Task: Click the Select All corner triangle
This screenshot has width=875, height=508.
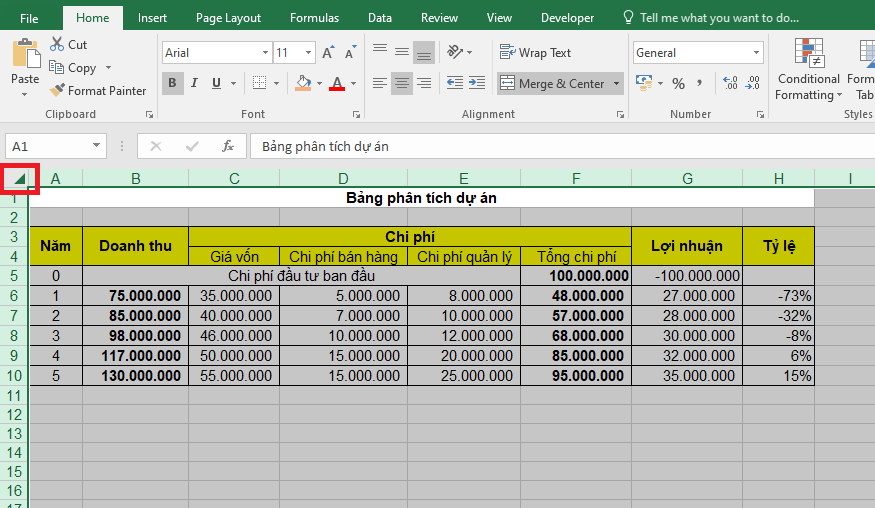Action: (20, 179)
